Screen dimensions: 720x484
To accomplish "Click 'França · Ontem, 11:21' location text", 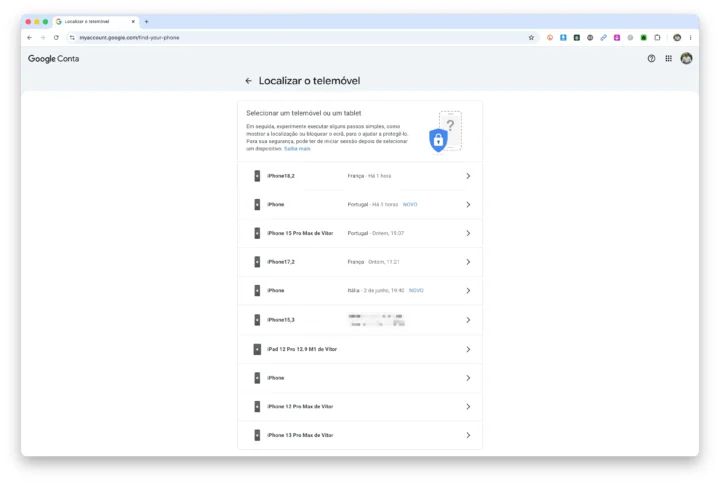I will click(x=373, y=262).
